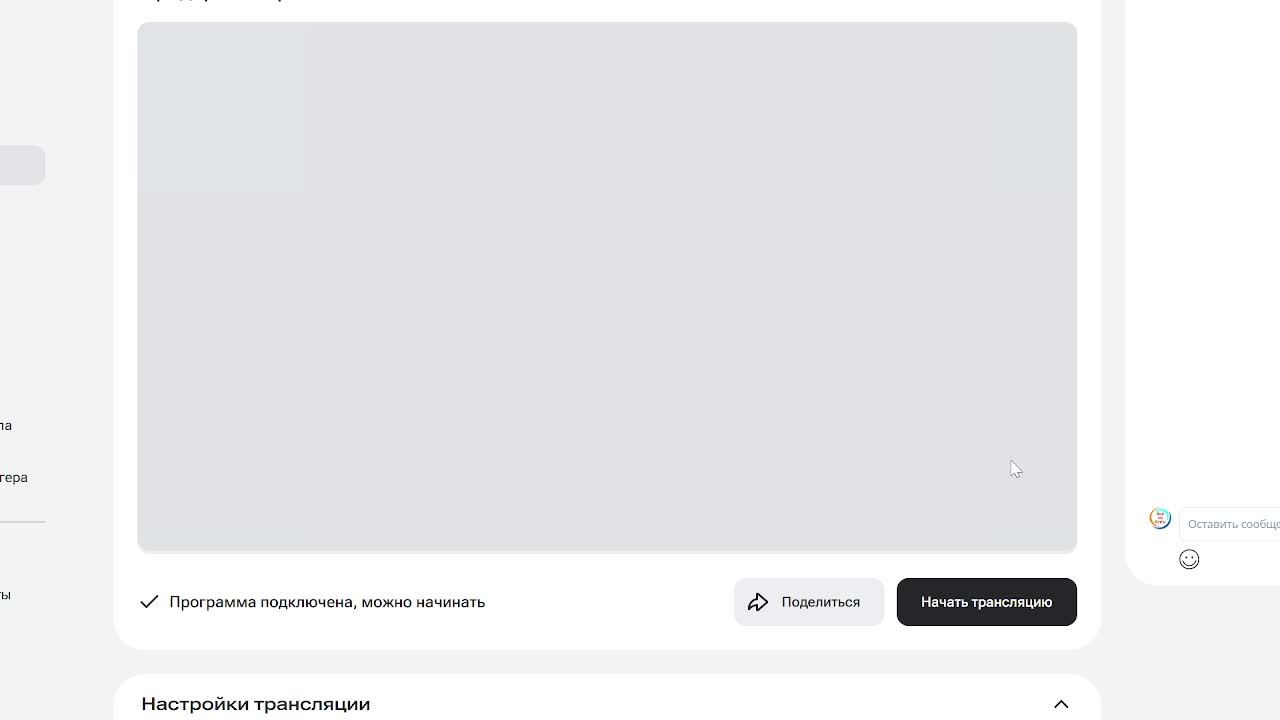The height and width of the screenshot is (720, 1280).
Task: Click the user avatar beside chat input
Action: [1160, 519]
